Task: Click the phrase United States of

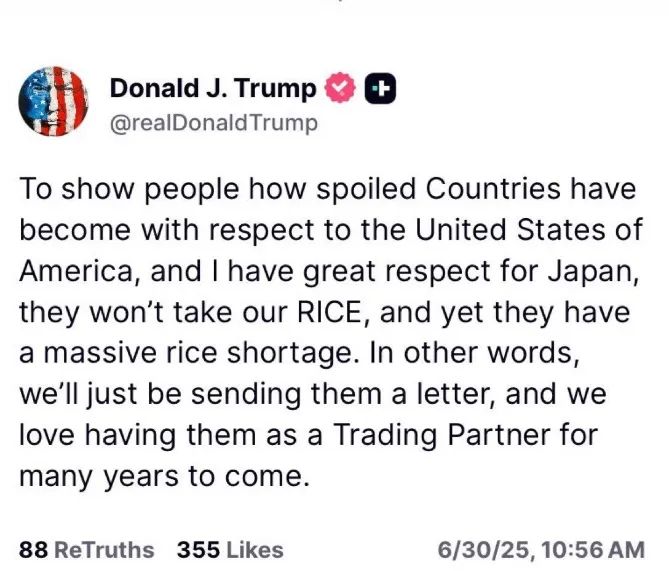Action: 529,230
